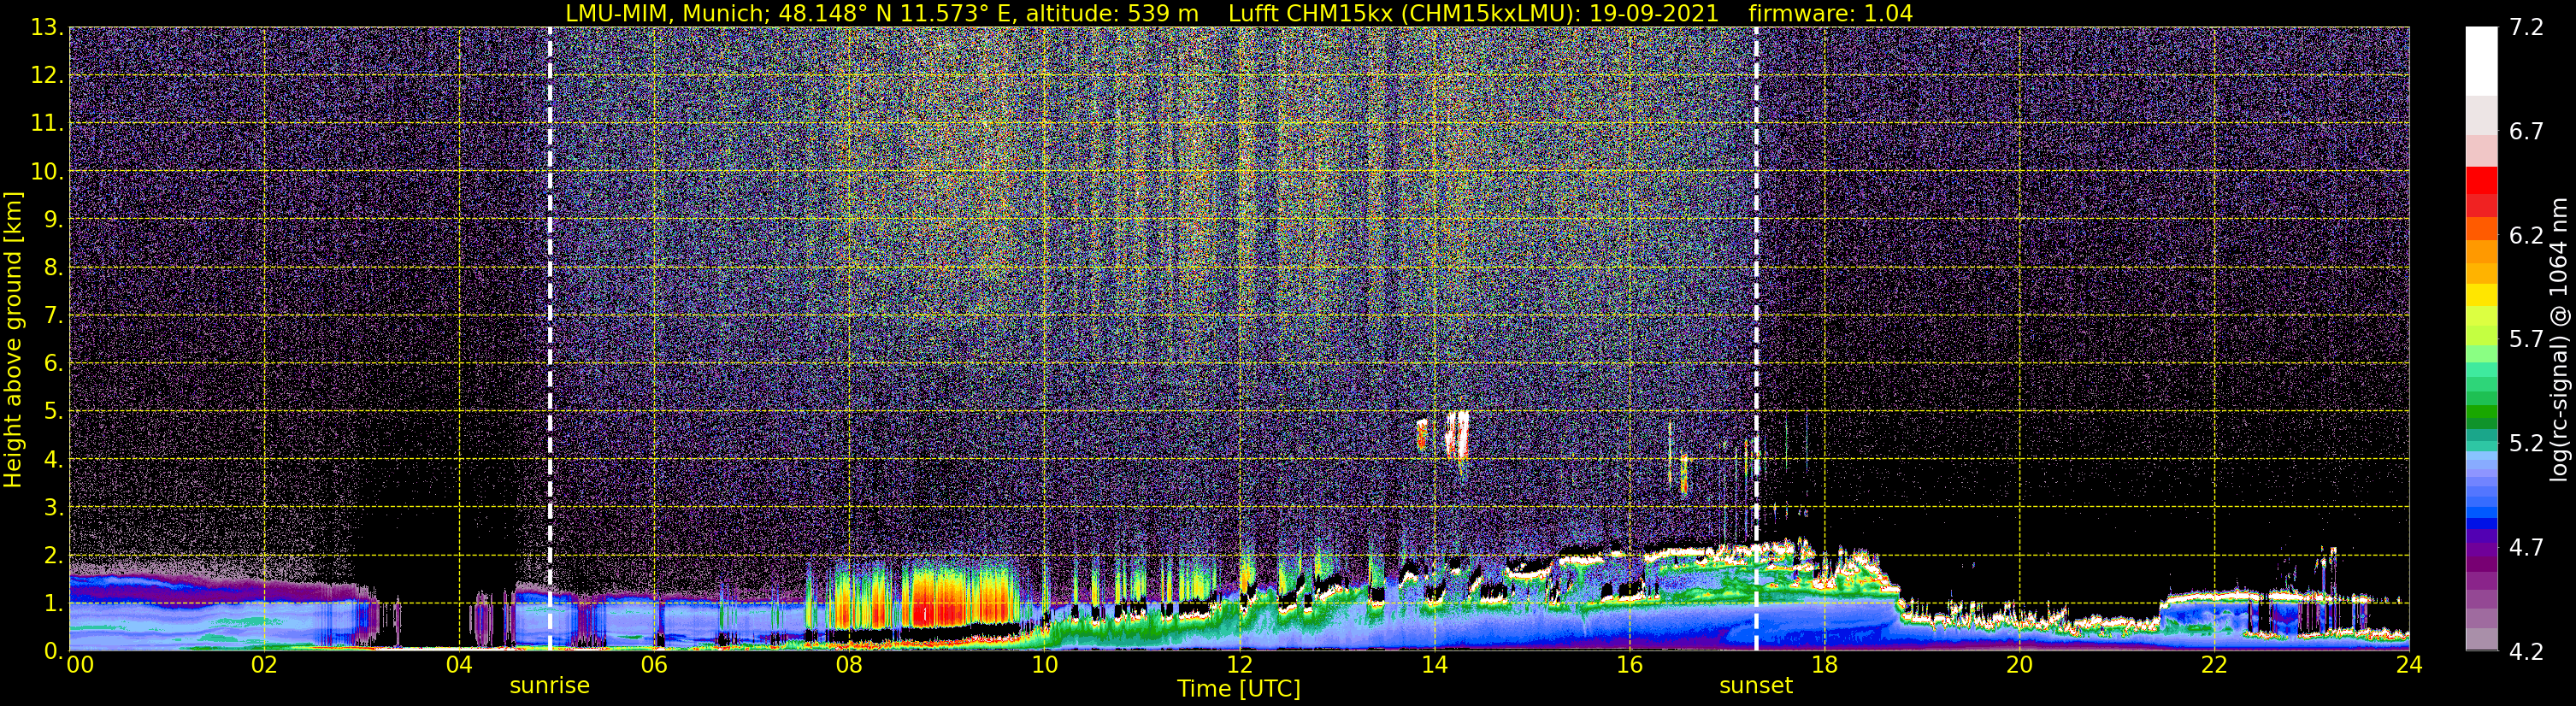Viewport: 2576px width, 706px height.
Task: Click the colorbar tick value "5.7"
Action: coord(2526,340)
